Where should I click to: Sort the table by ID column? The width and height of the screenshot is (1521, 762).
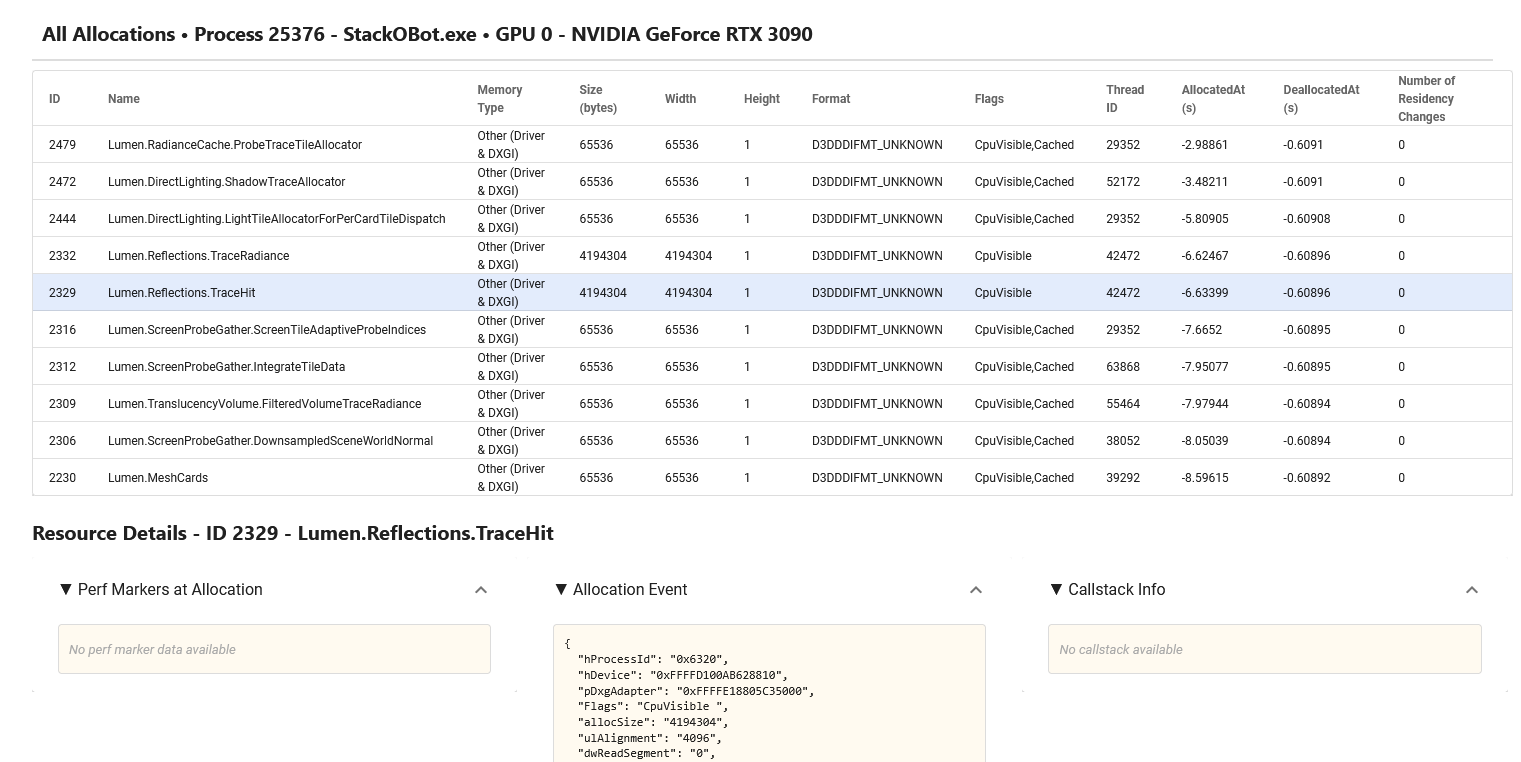tap(54, 98)
